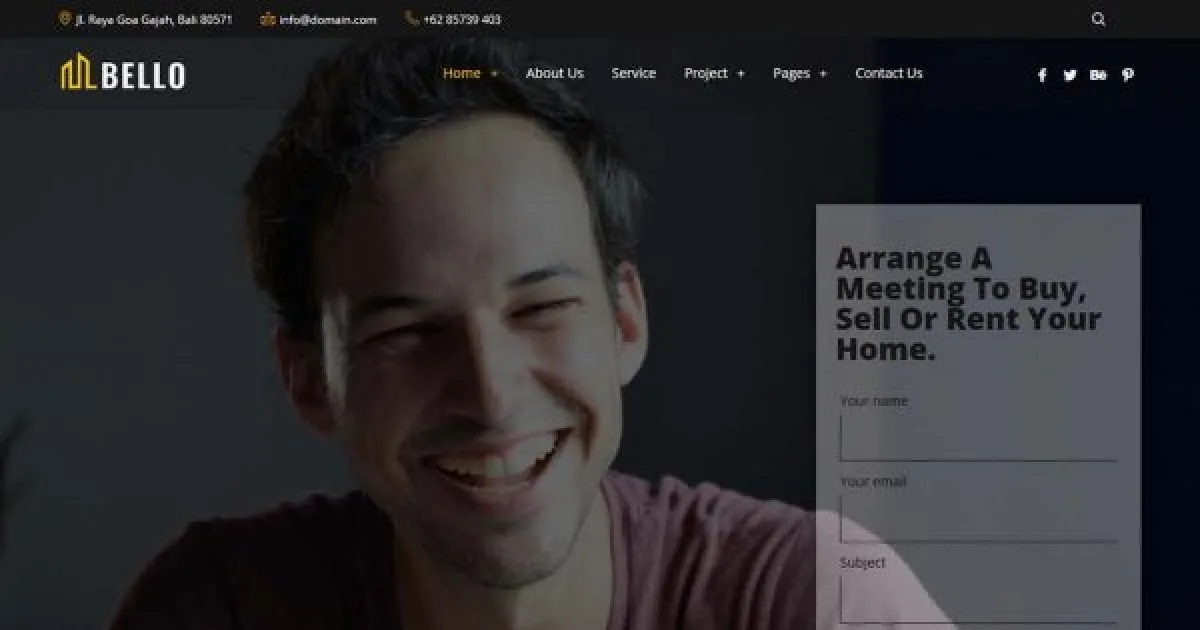Screen dimensions: 1200x630
Task: Click the location pin icon in top bar
Action: pos(65,19)
